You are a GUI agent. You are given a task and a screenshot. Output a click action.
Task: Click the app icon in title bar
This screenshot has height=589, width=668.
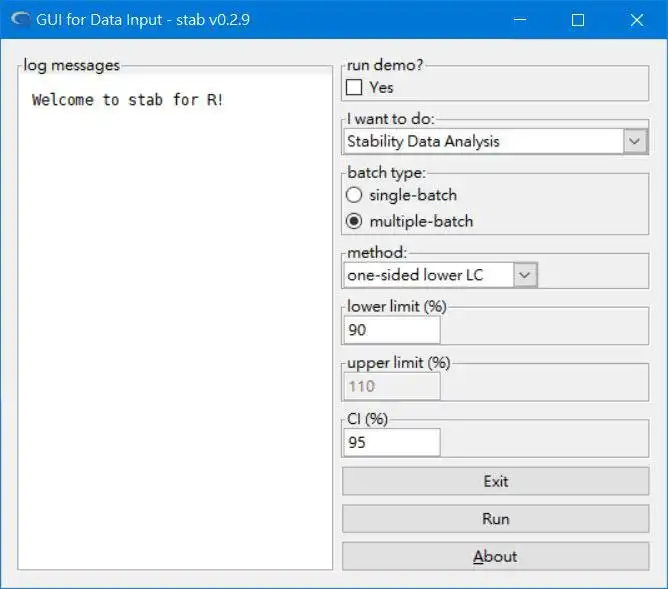pyautogui.click(x=20, y=19)
